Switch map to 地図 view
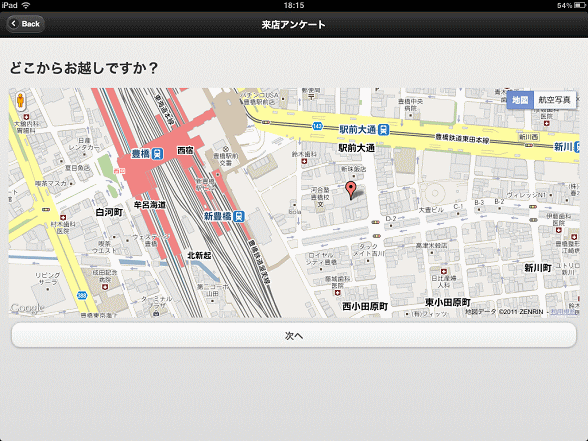The height and width of the screenshot is (441, 588). [520, 100]
